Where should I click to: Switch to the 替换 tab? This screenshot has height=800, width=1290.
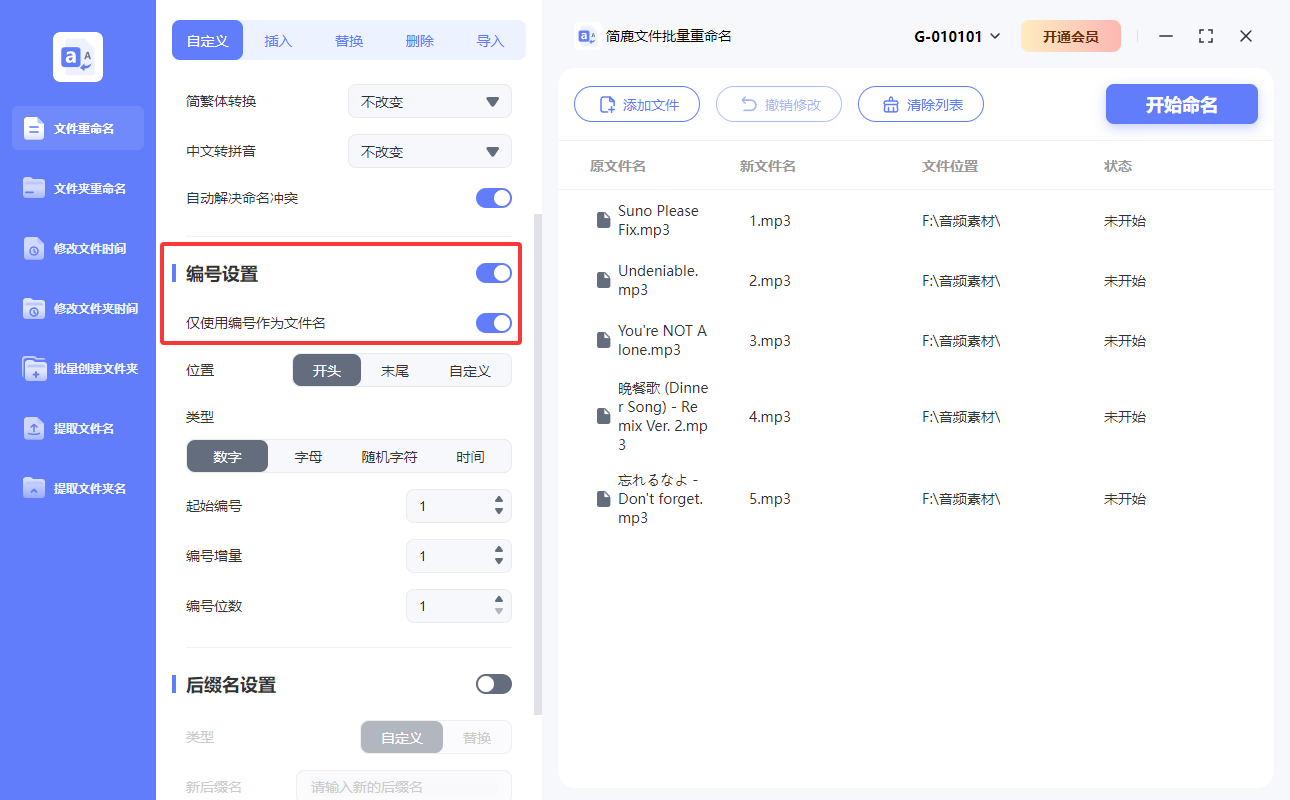click(x=349, y=40)
